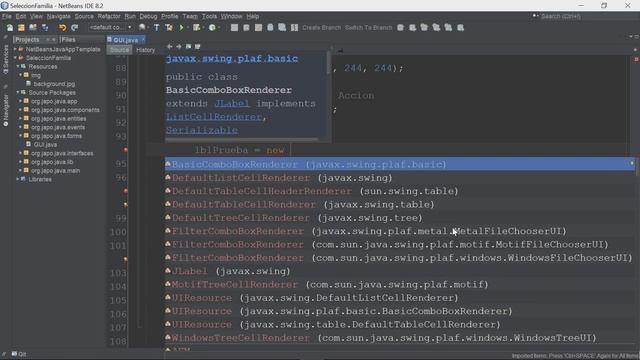
Task: Click Git icon immediately right of Switch To Branch
Action: [400, 28]
